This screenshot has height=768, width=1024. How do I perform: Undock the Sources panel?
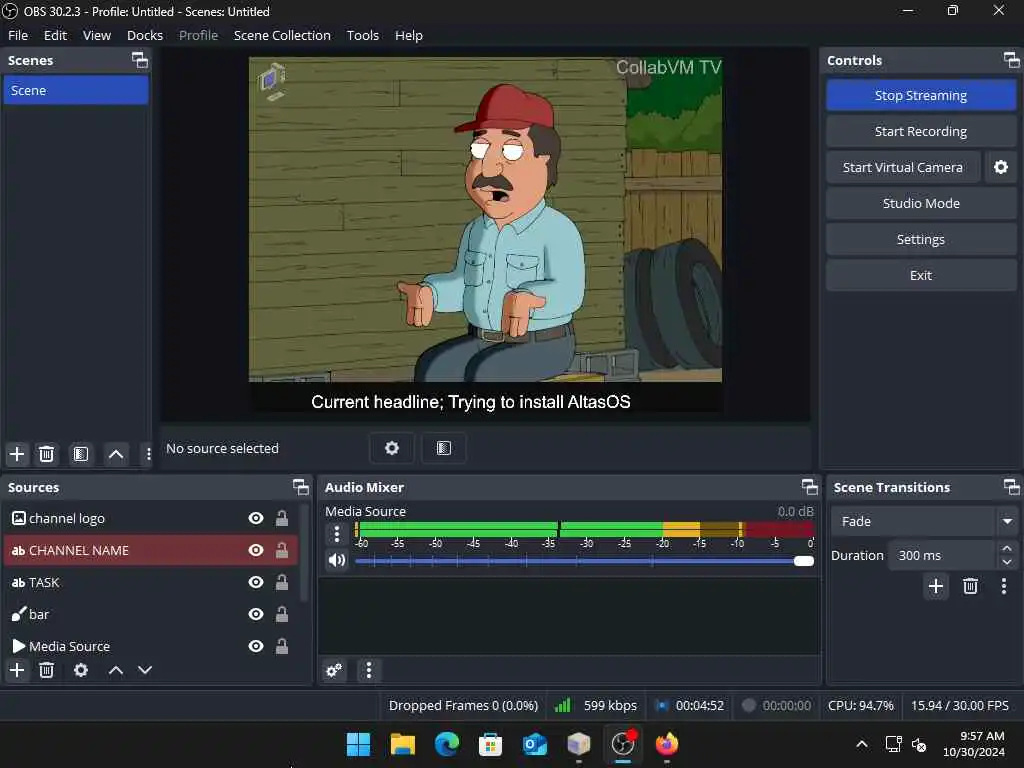pos(300,487)
